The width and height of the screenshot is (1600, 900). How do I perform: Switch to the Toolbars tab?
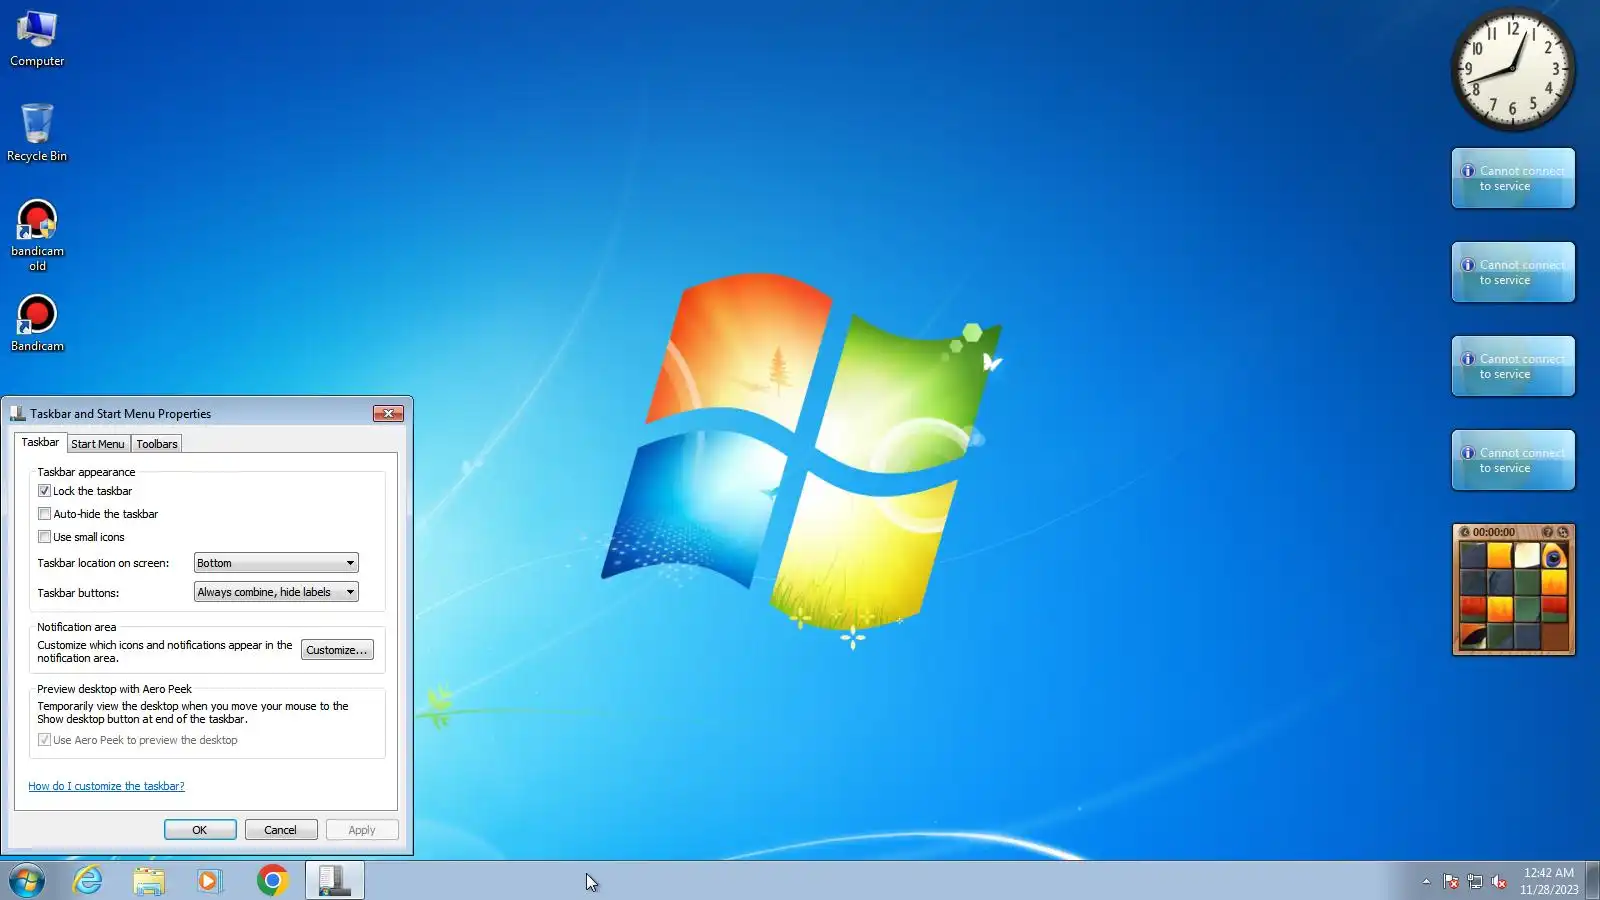(x=157, y=444)
